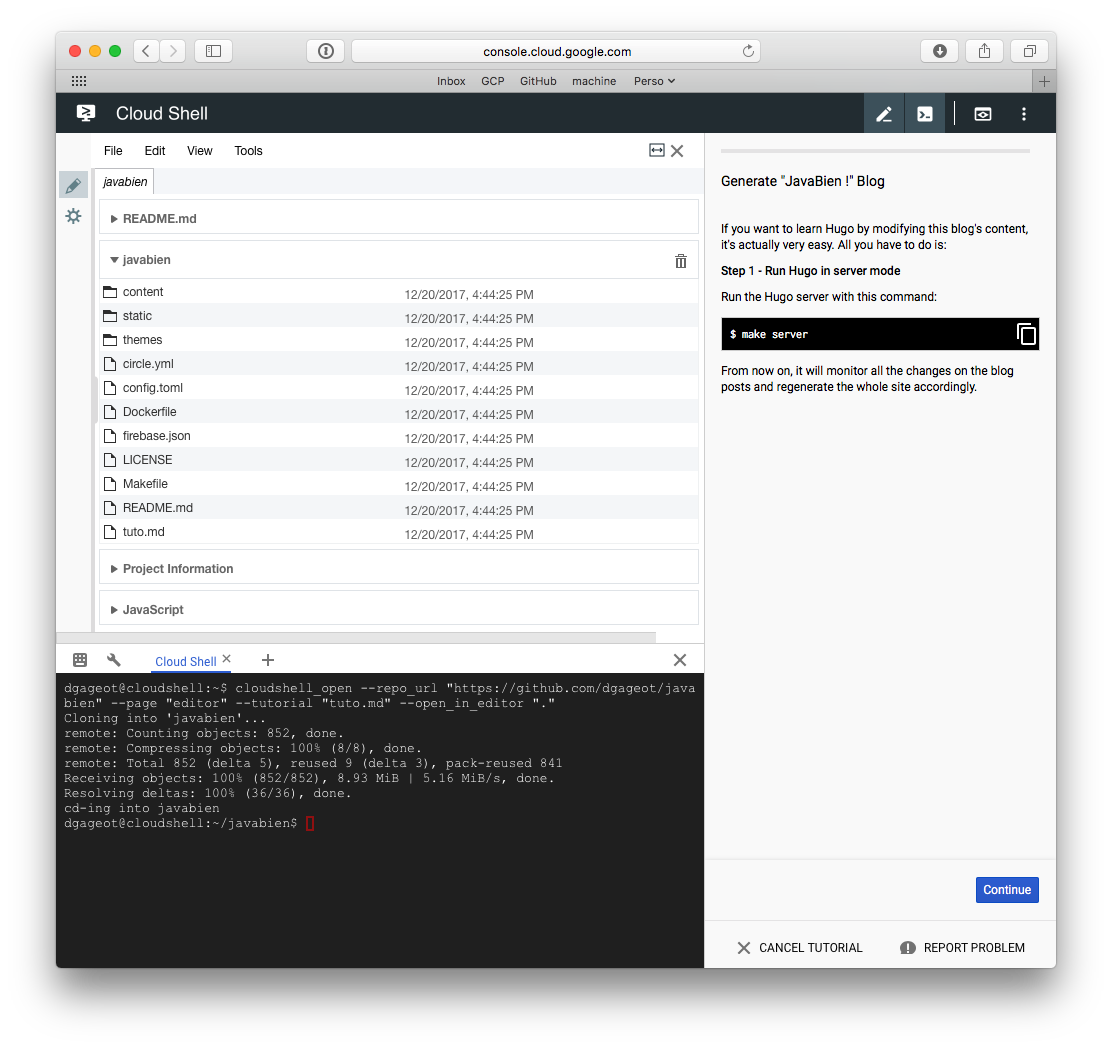This screenshot has height=1048, width=1112.
Task: Open the config.toml file
Action: coord(399,389)
